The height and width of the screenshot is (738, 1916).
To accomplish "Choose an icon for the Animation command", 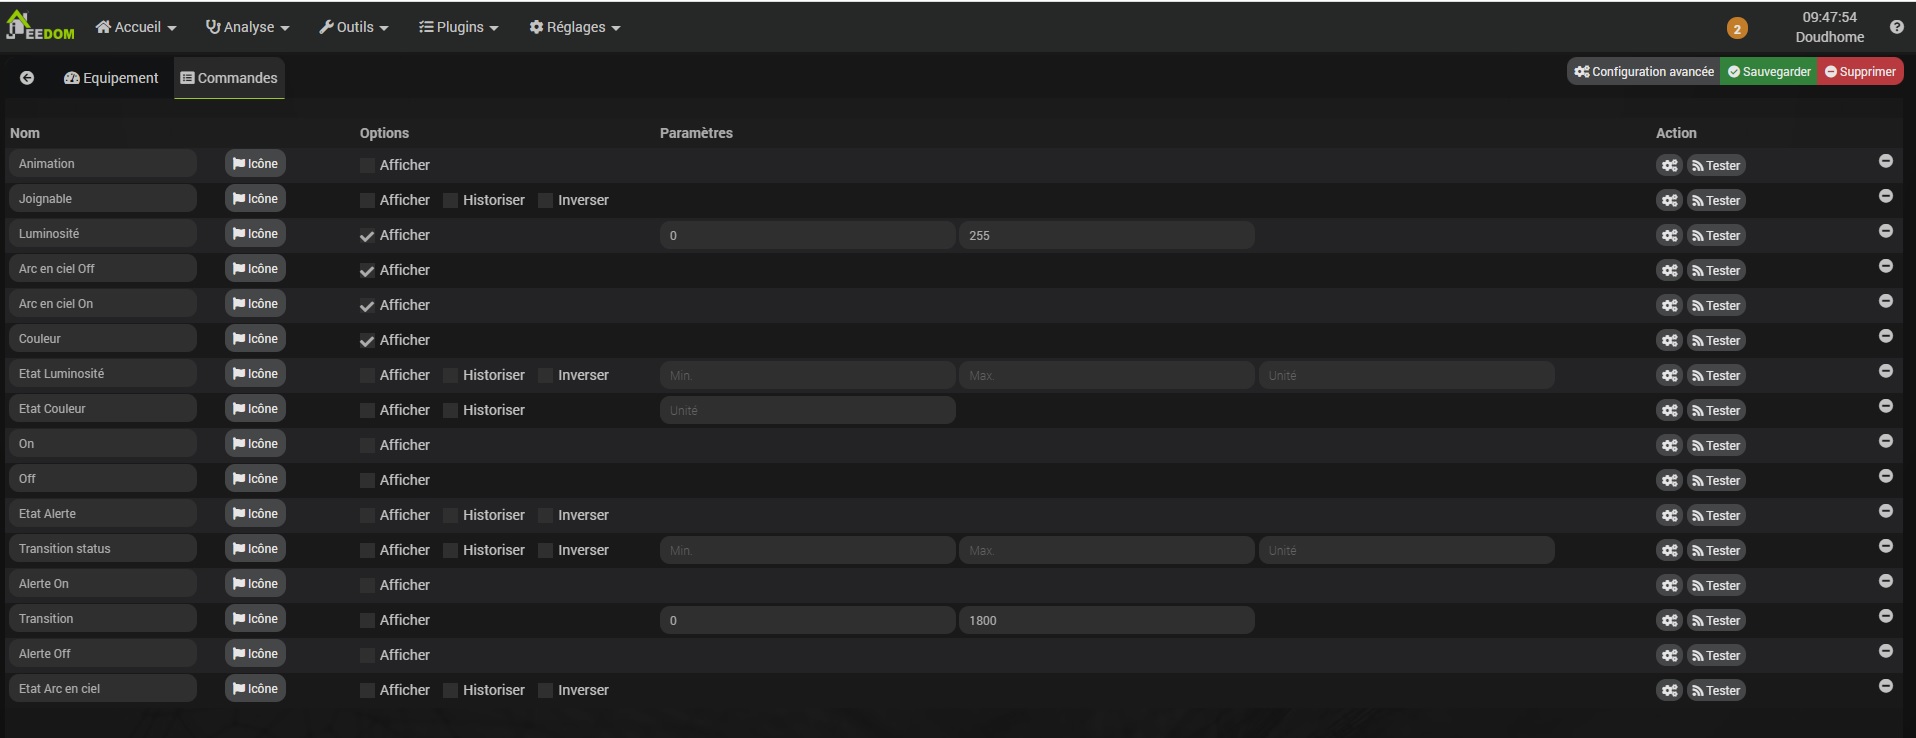I will click(x=255, y=164).
